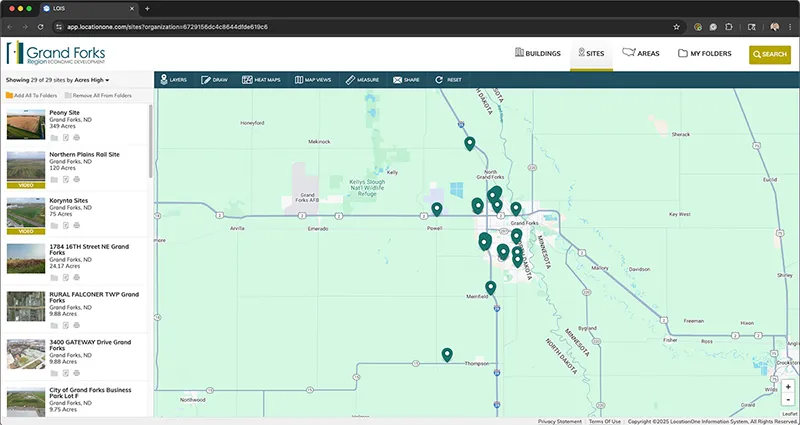Image resolution: width=800 pixels, height=425 pixels.
Task: Click the print icon under Peony Site
Action: 77,138
